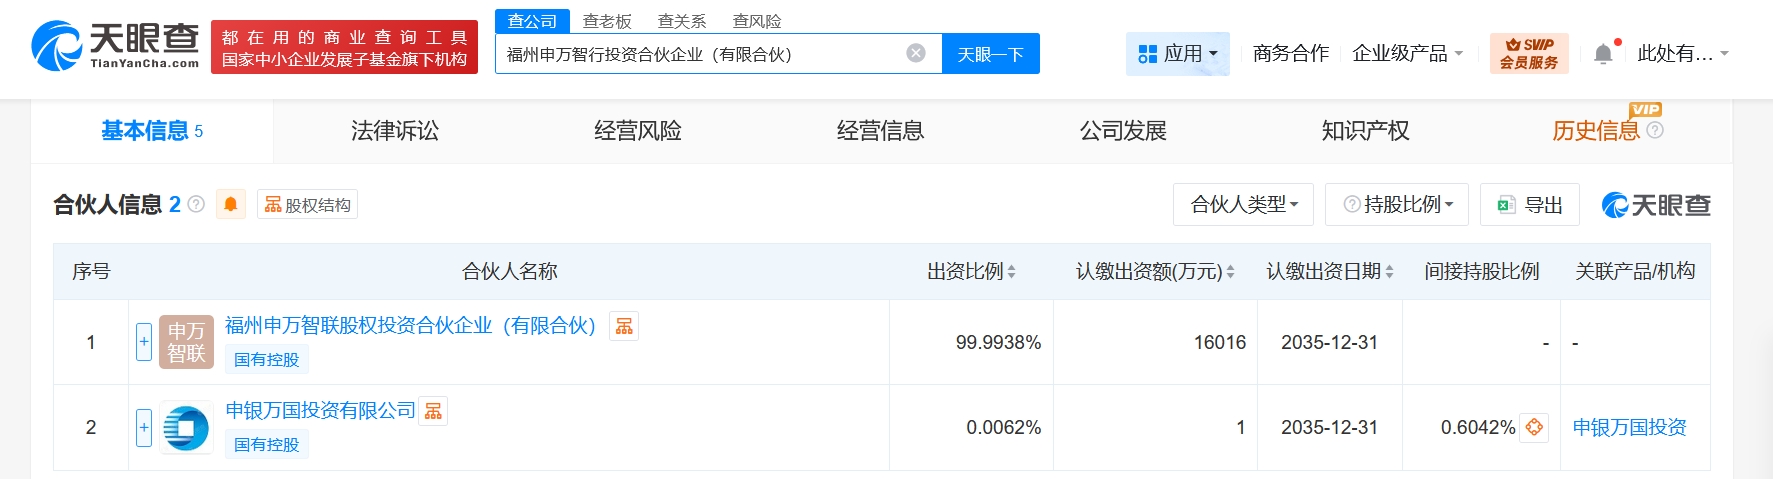
Task: Switch to the 知识产权 tab
Action: (x=1365, y=131)
